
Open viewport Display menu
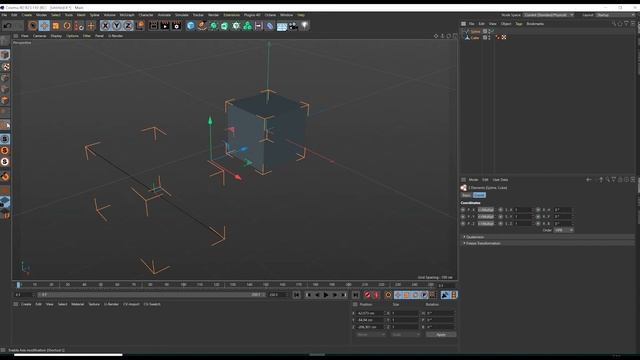56,36
